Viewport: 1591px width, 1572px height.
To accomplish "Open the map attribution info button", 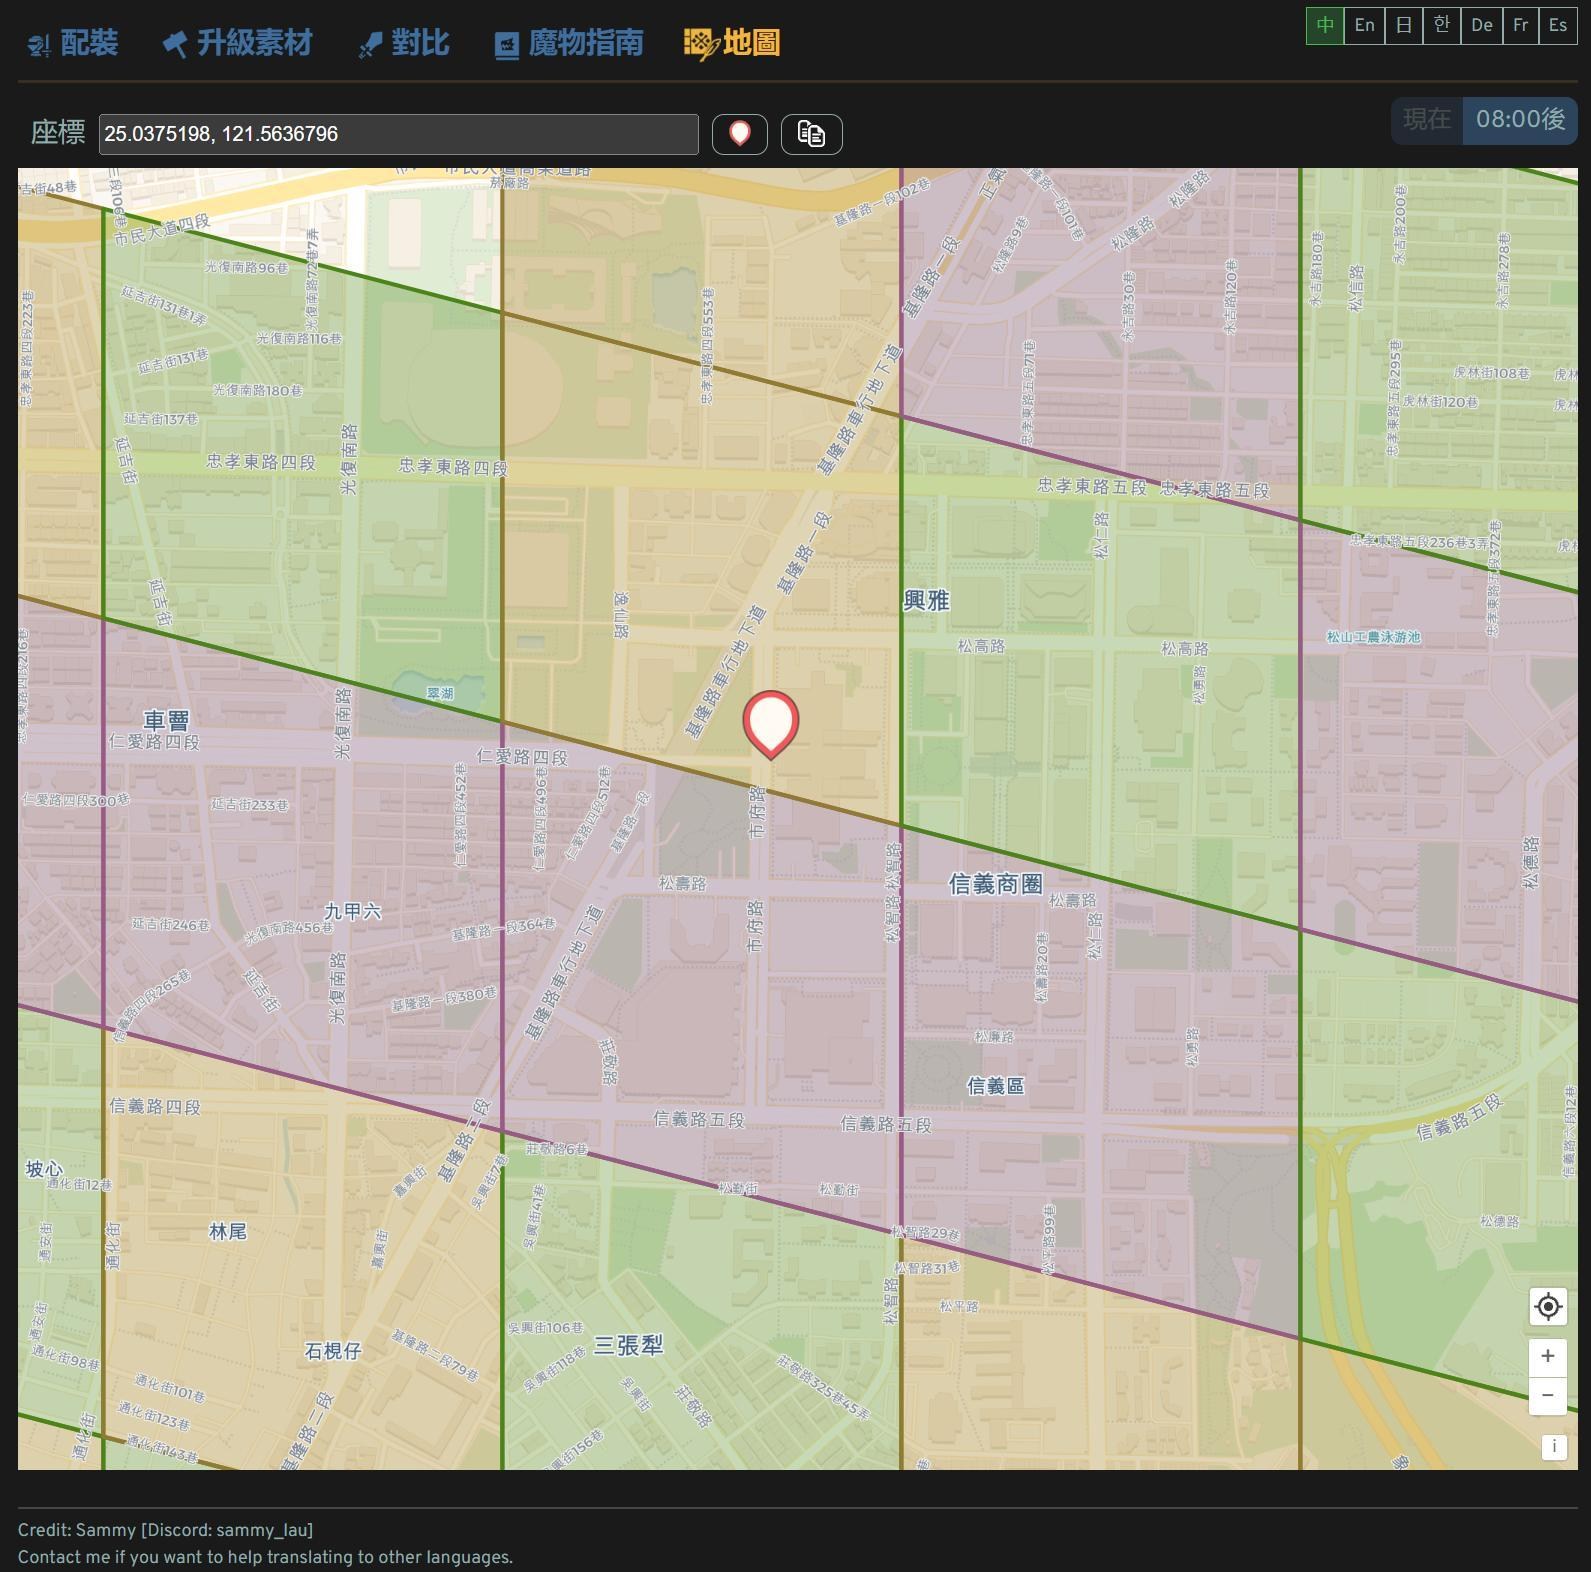I will (1553, 1447).
